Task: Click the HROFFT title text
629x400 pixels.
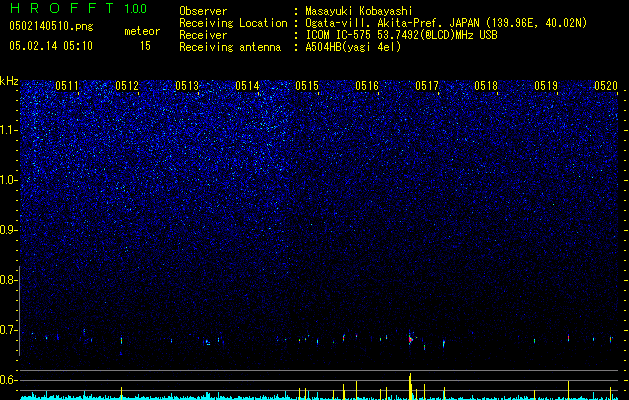Action: 62,8
